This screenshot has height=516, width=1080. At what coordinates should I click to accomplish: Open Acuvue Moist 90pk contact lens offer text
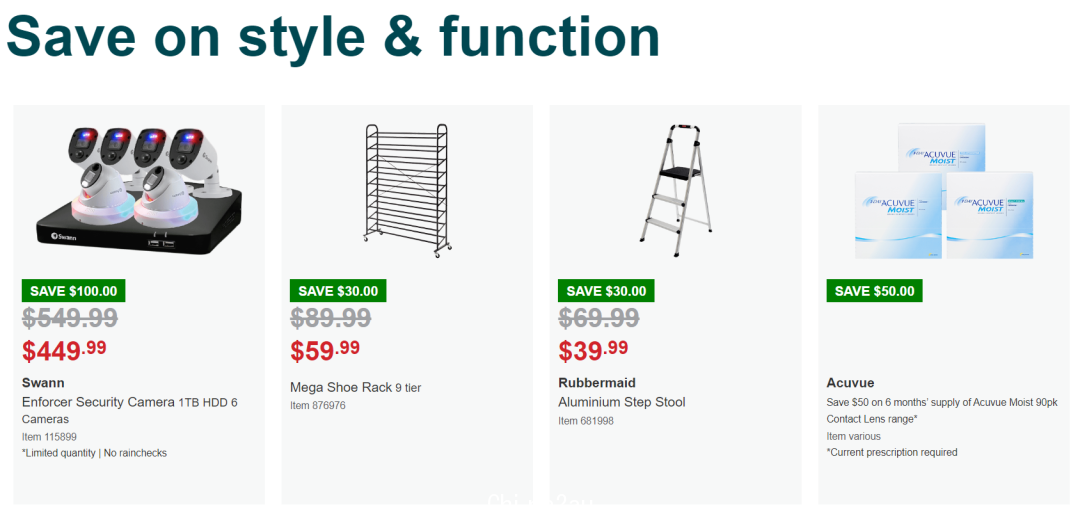click(942, 411)
